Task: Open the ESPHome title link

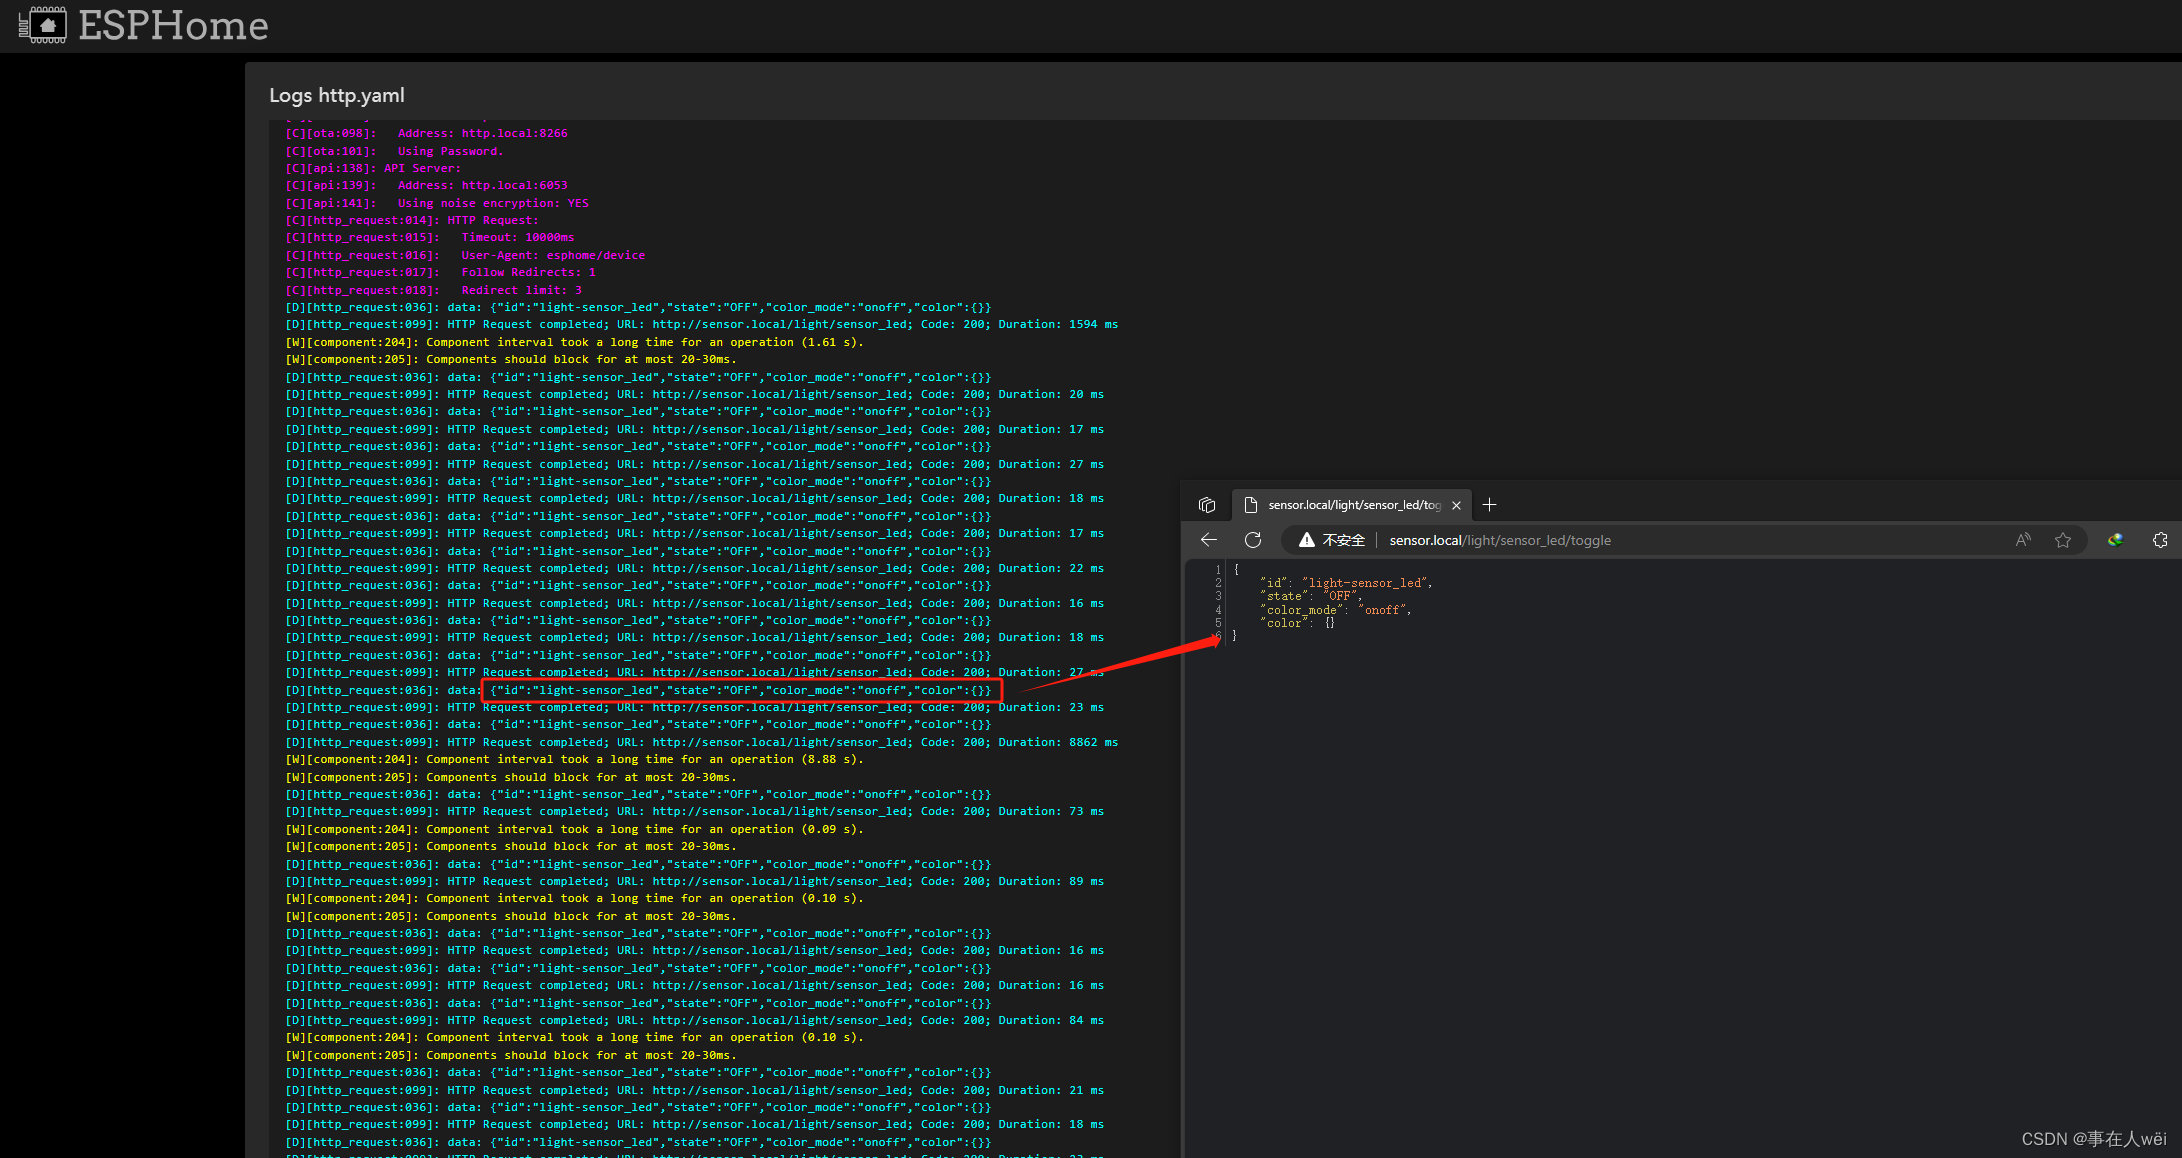Action: point(173,26)
